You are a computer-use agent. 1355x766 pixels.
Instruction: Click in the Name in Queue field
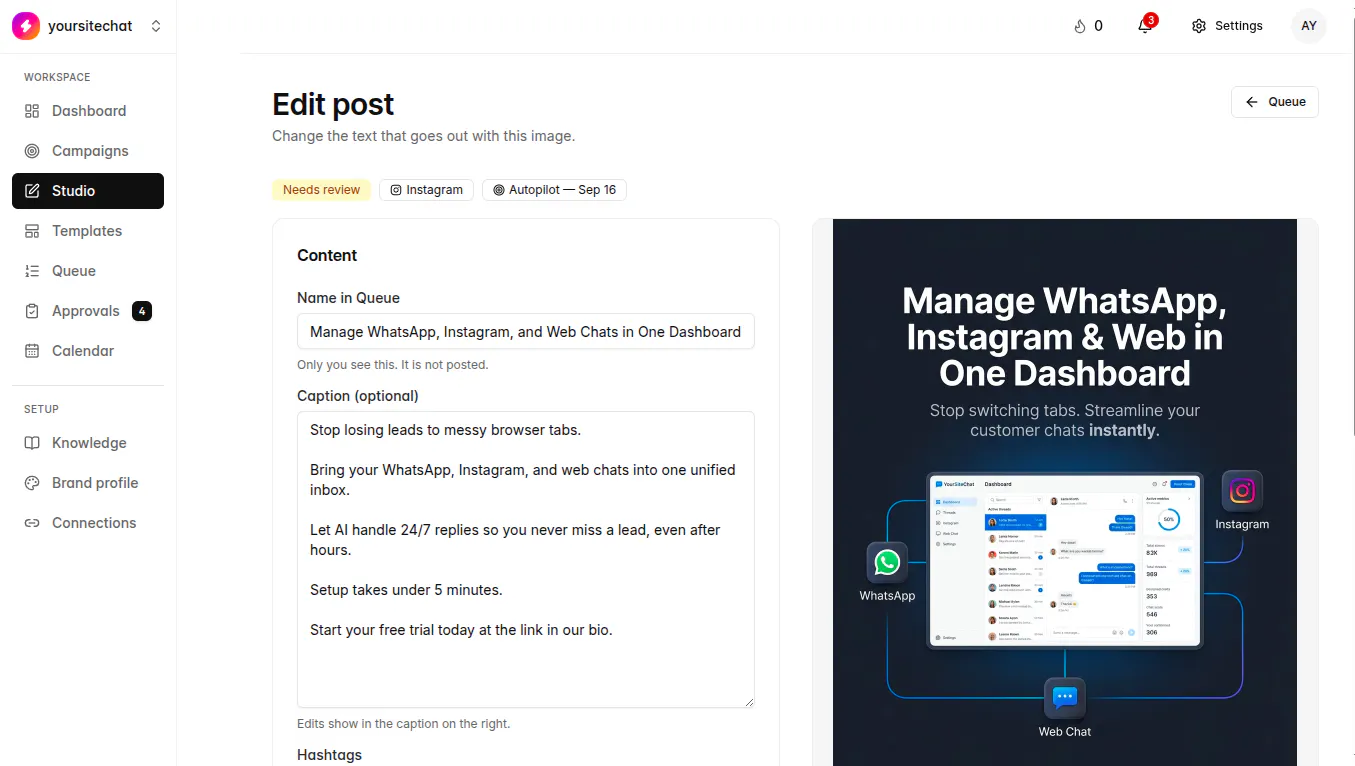click(x=526, y=332)
